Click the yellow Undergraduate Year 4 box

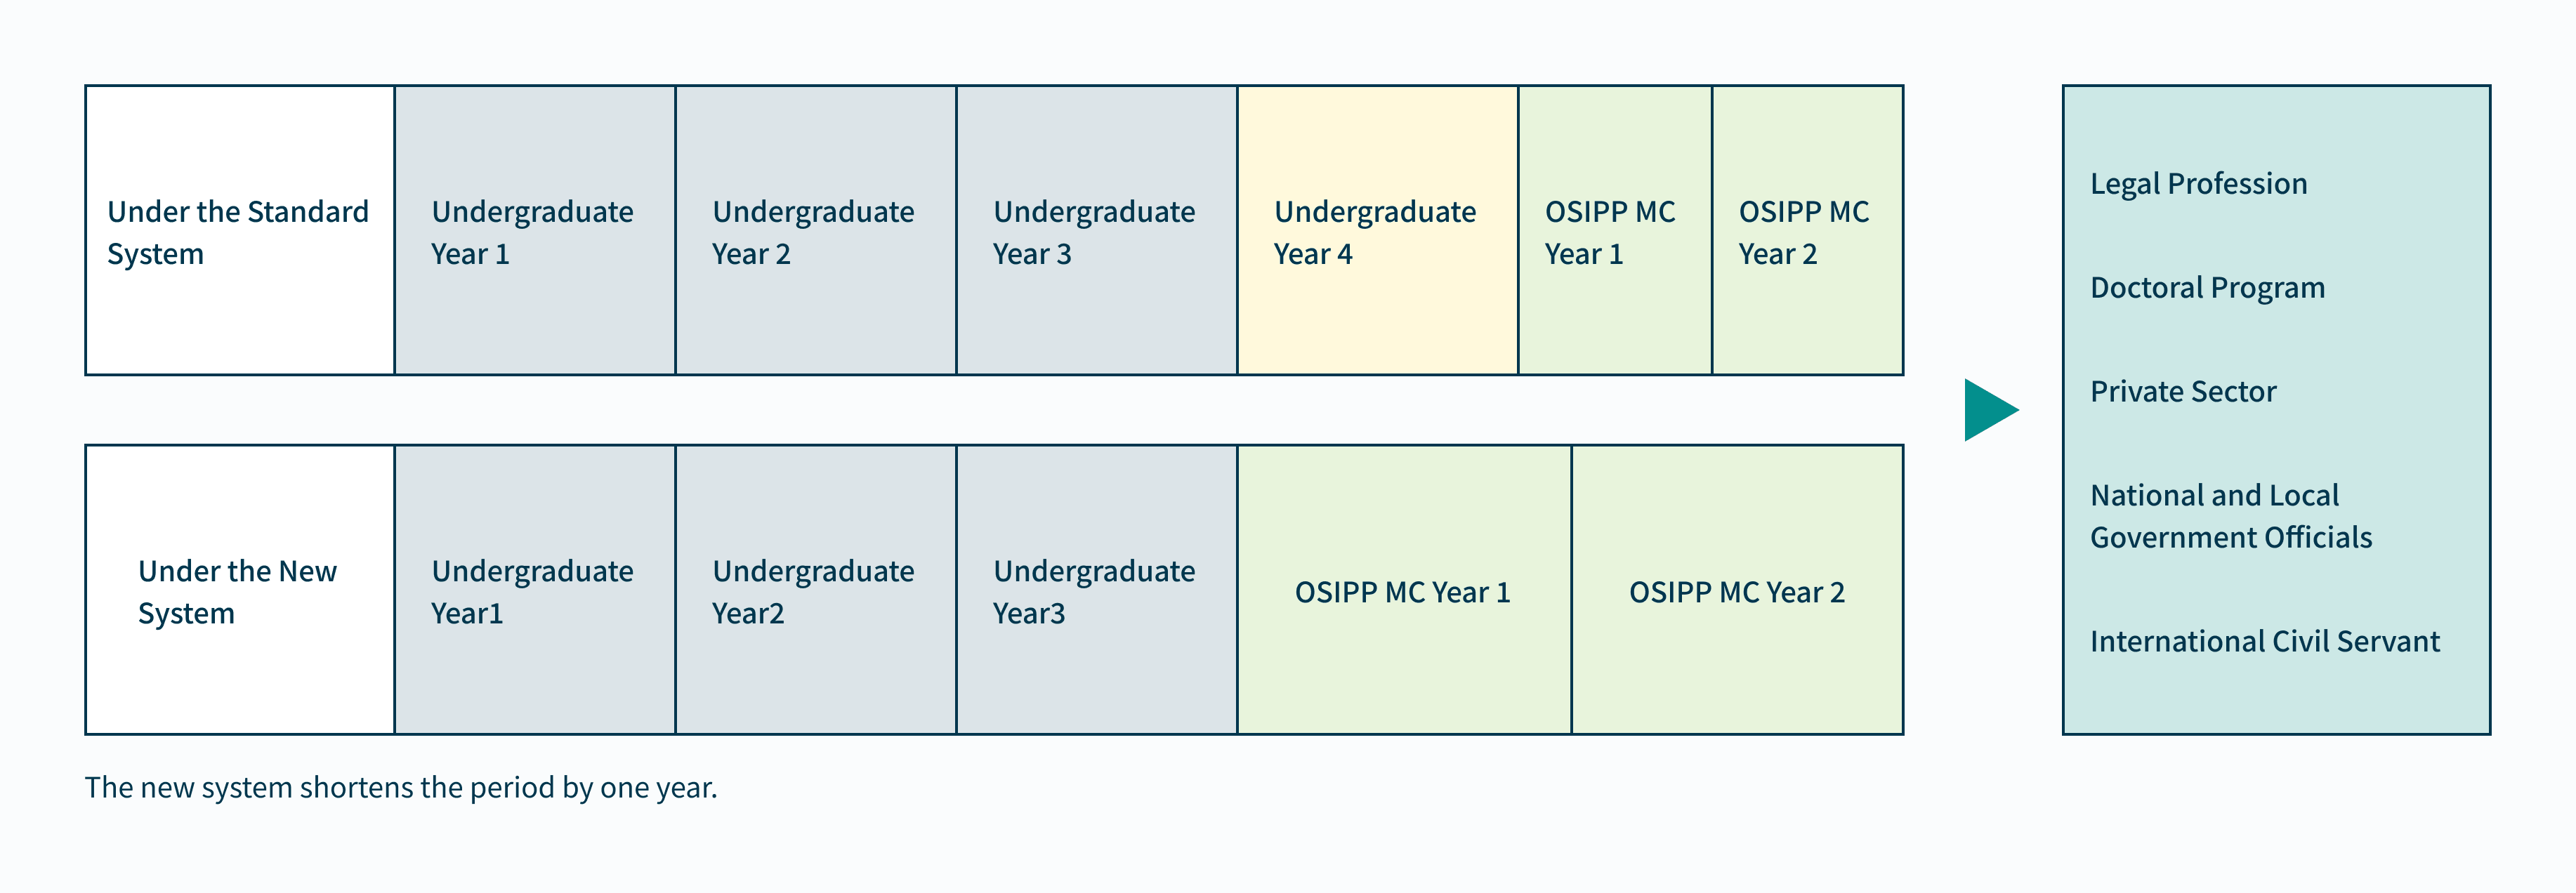coord(1377,231)
